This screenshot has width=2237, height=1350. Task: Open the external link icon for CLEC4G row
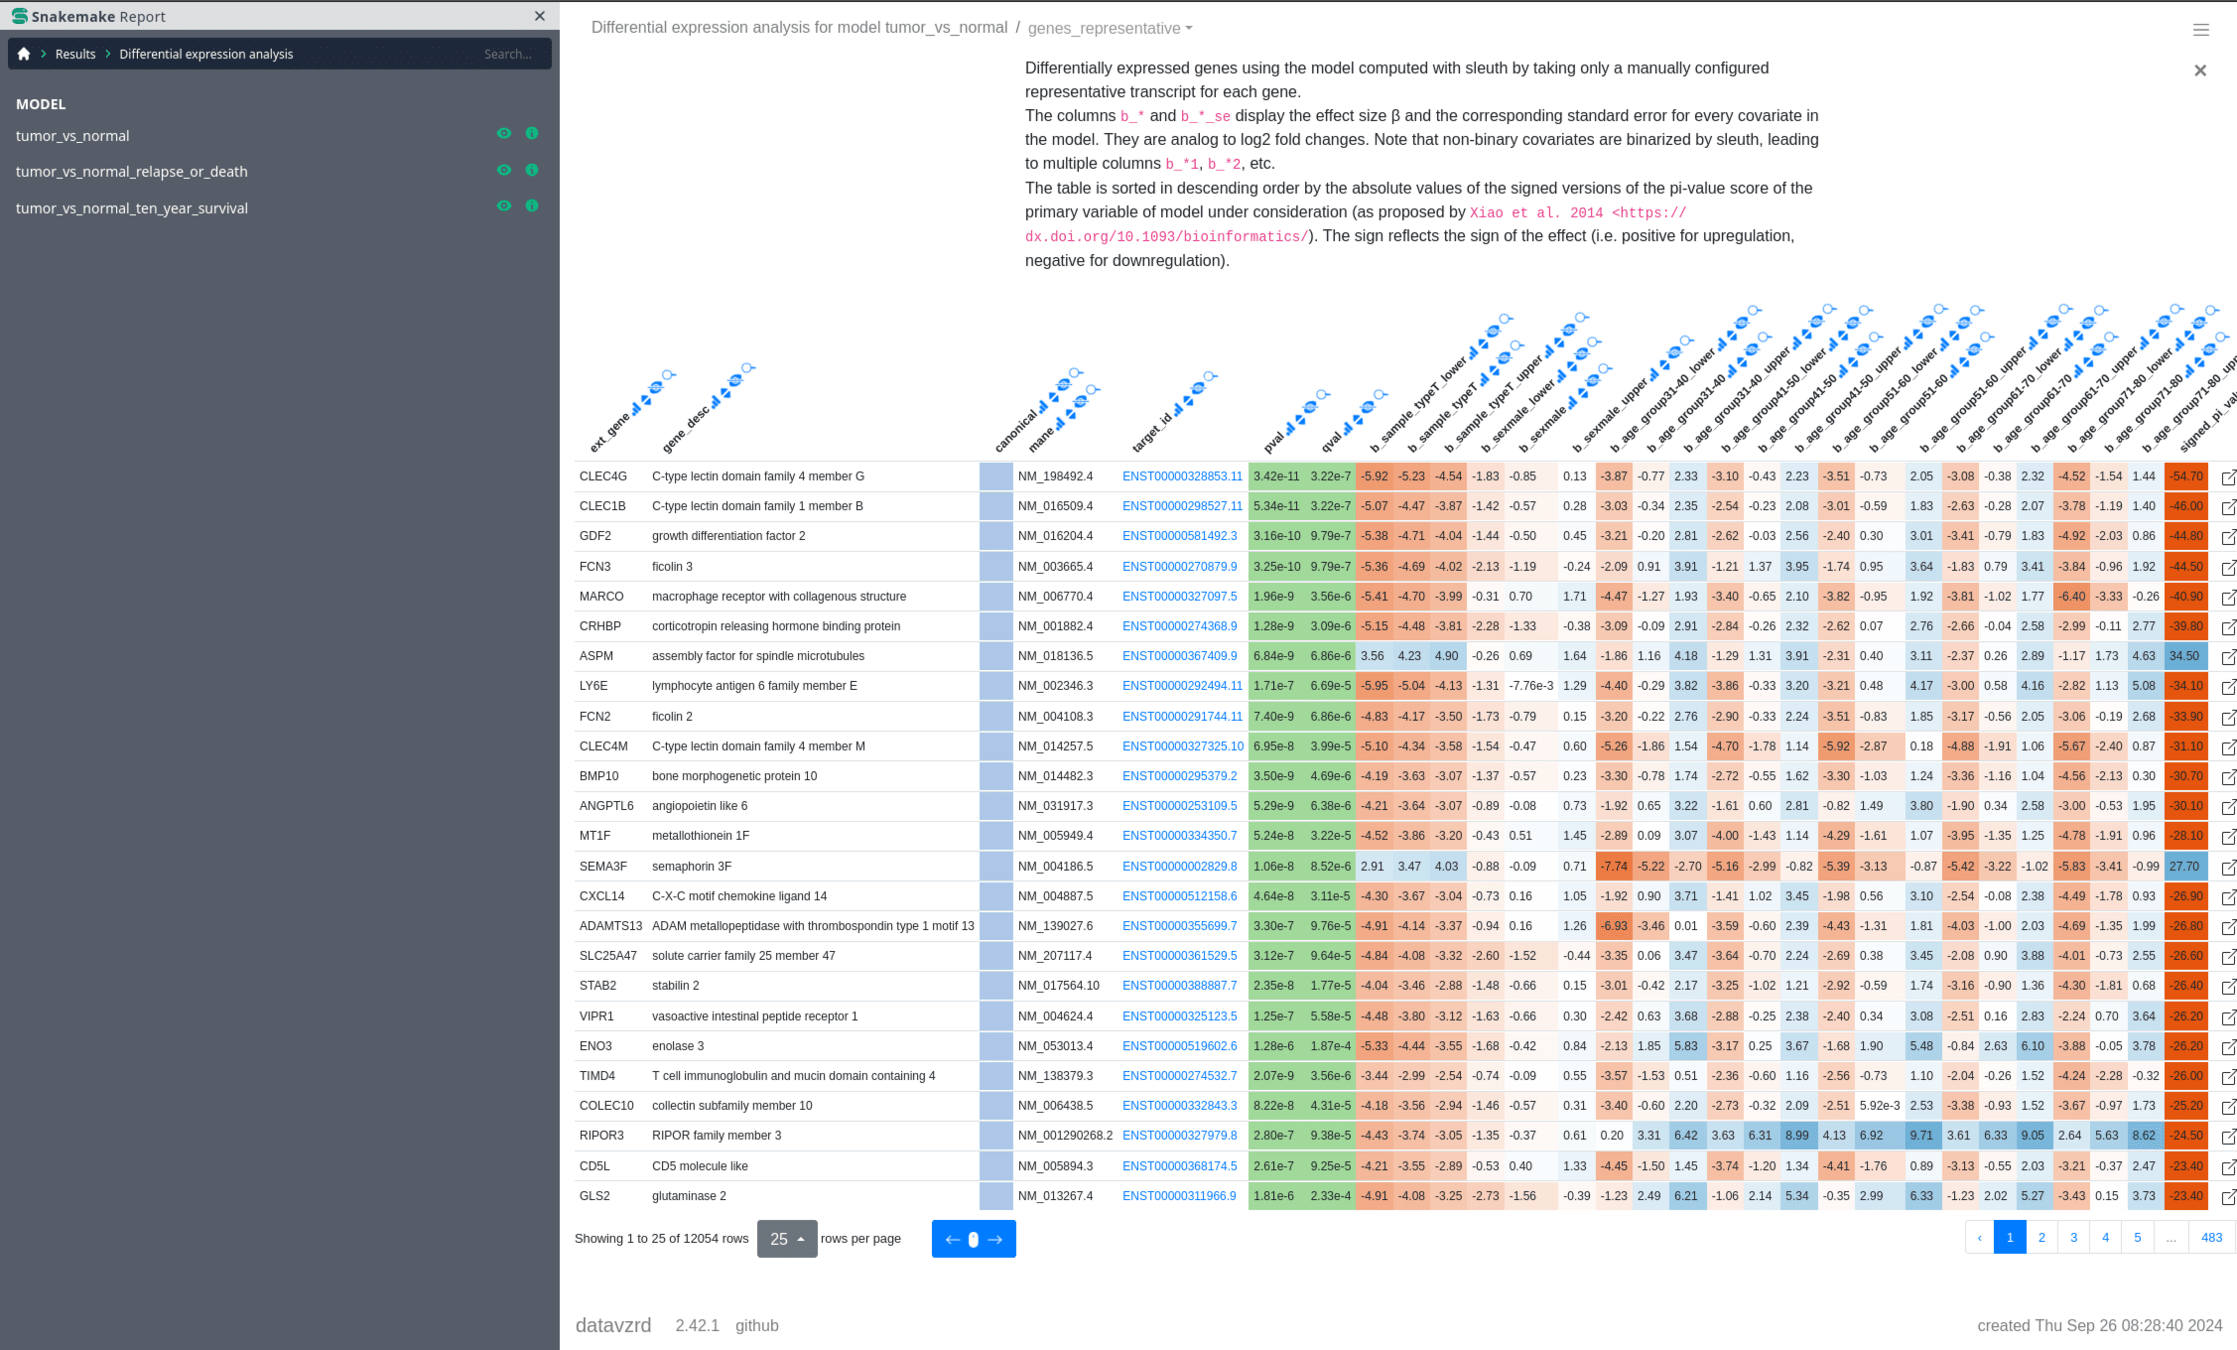click(2228, 477)
